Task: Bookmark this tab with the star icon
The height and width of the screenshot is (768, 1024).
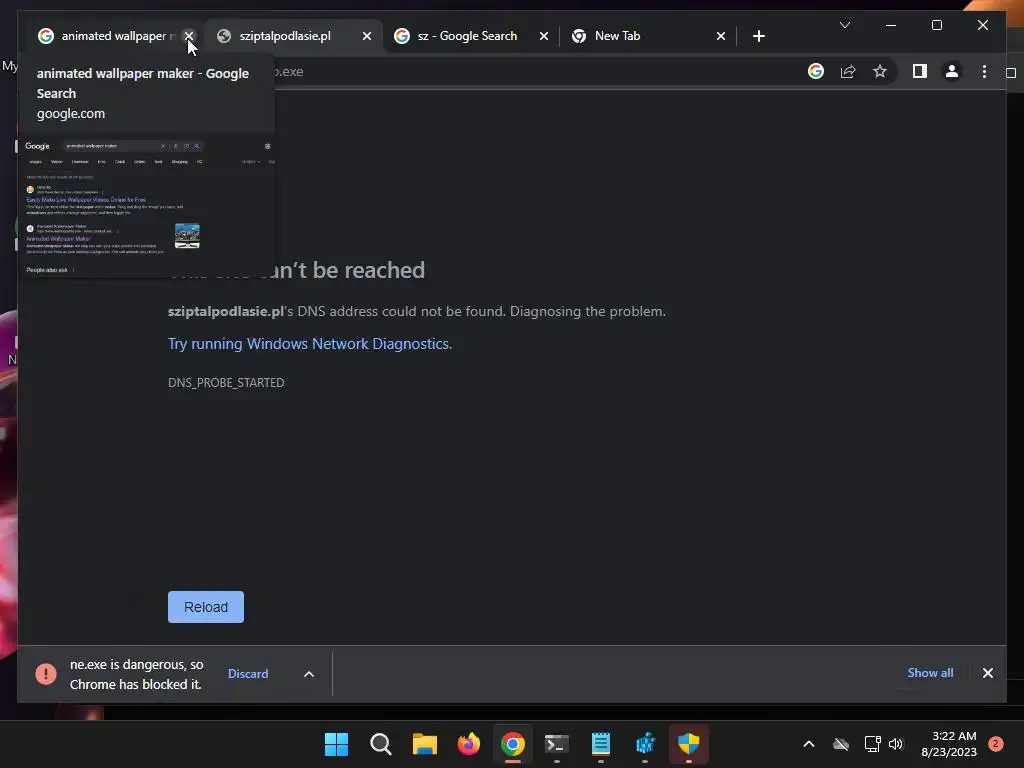Action: click(x=880, y=71)
